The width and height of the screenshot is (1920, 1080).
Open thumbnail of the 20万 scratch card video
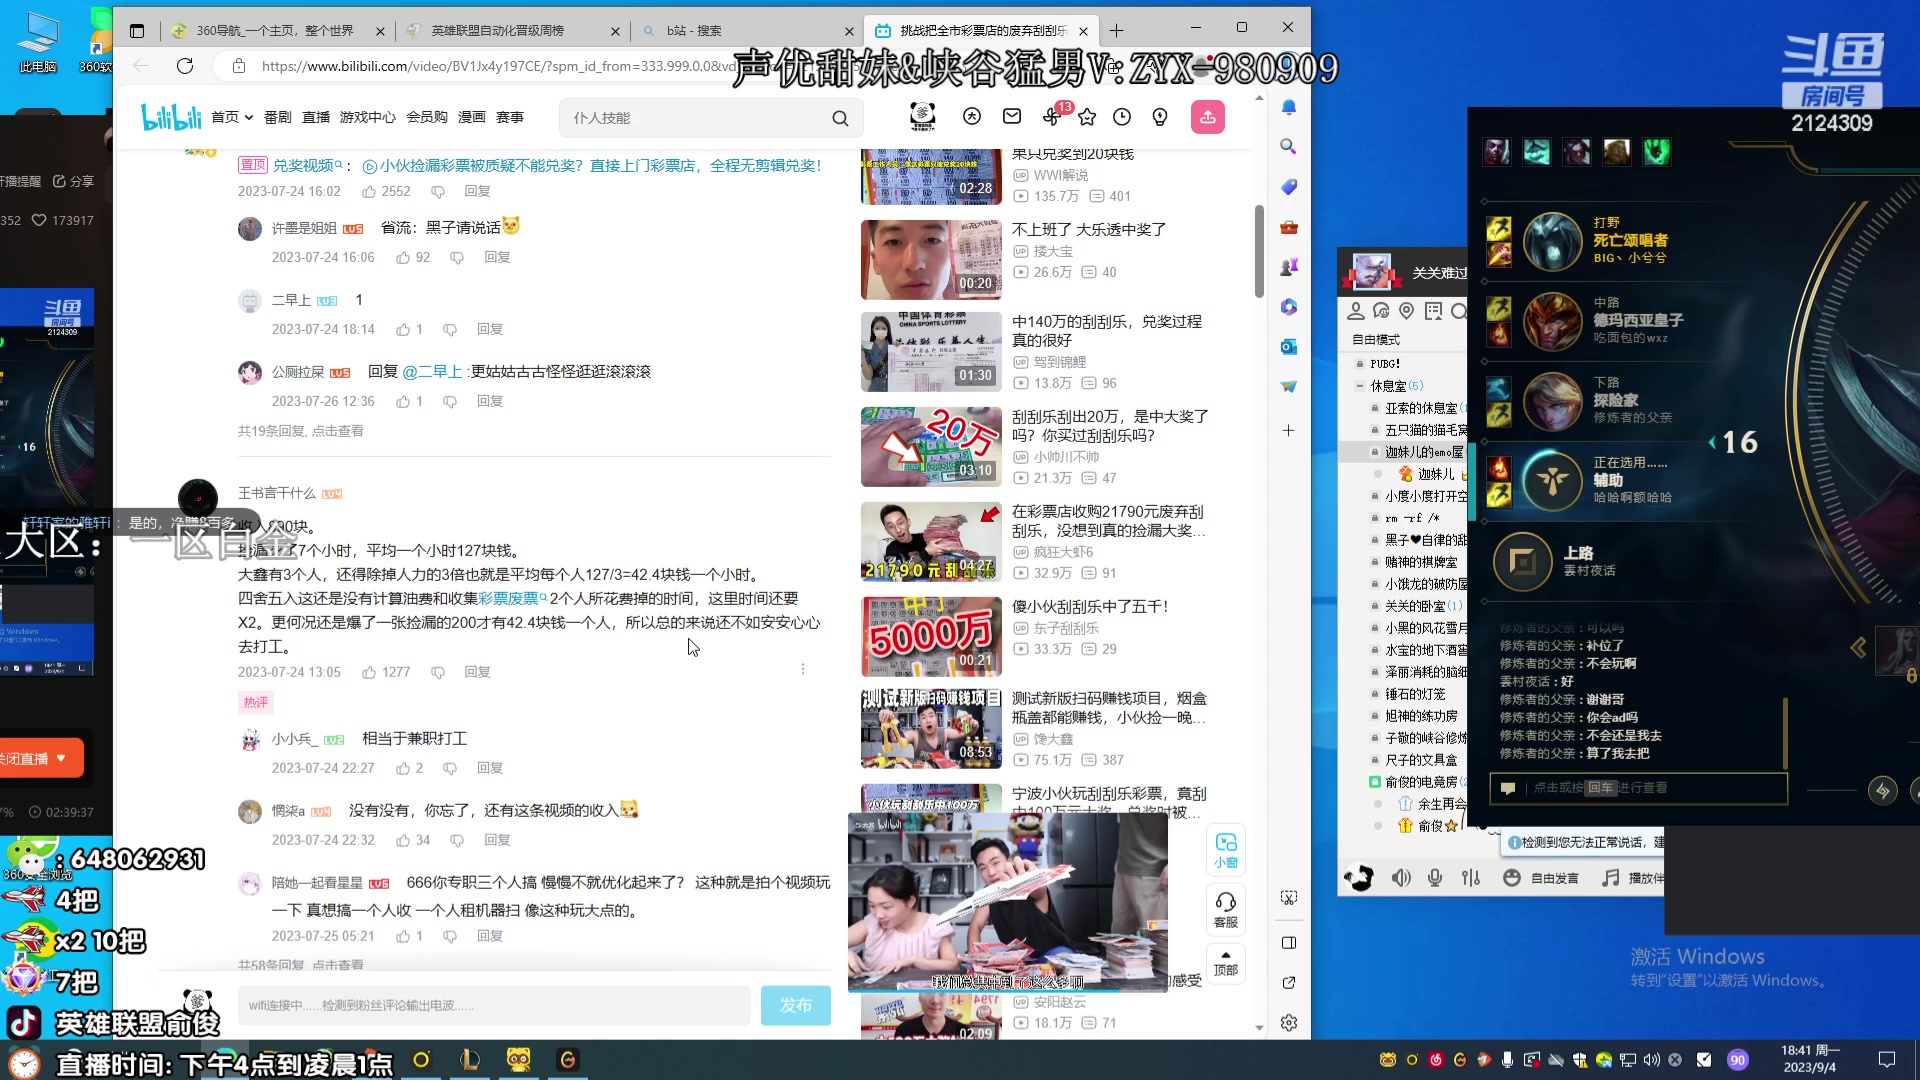coord(931,446)
